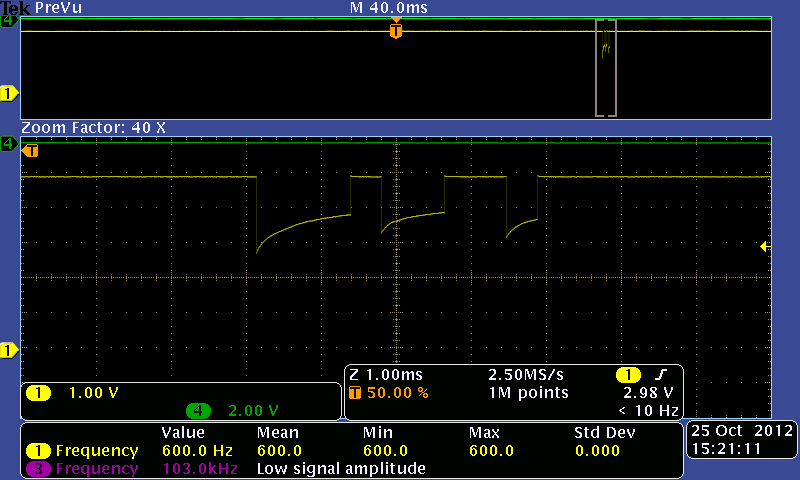Click the Mean column header
This screenshot has width=800, height=480.
tap(278, 433)
